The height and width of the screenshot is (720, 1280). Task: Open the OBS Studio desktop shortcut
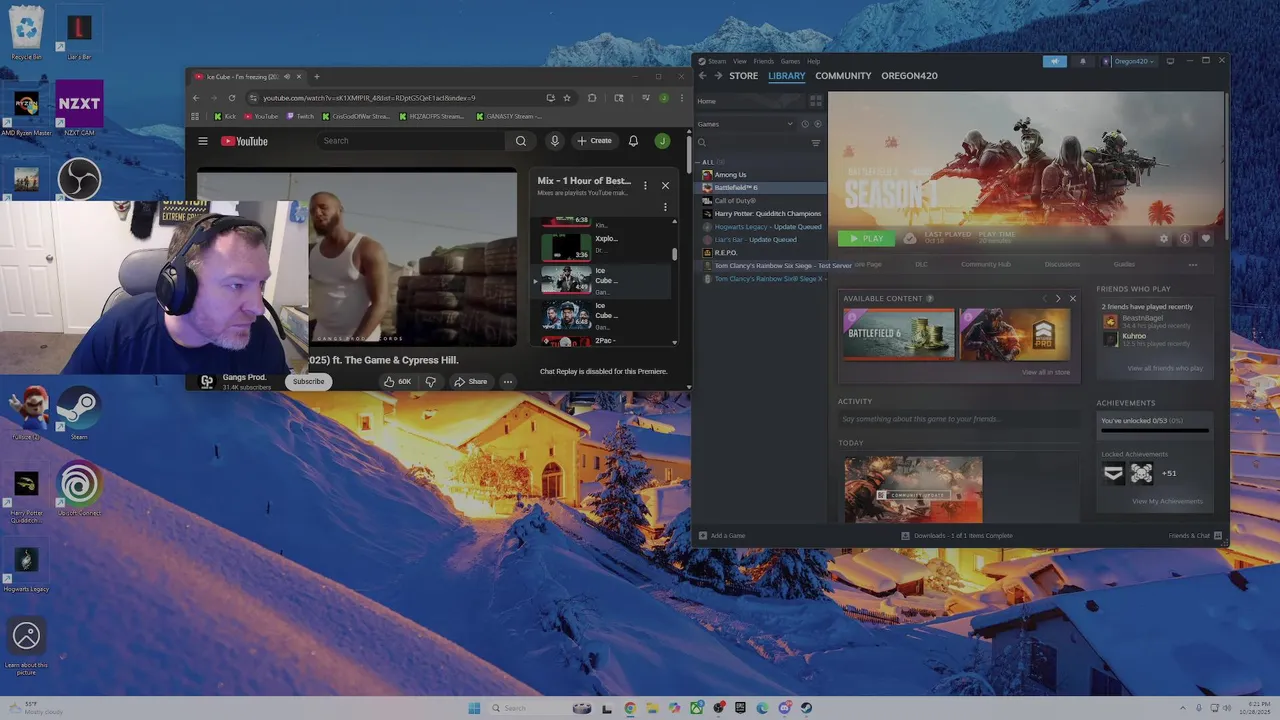(79, 180)
